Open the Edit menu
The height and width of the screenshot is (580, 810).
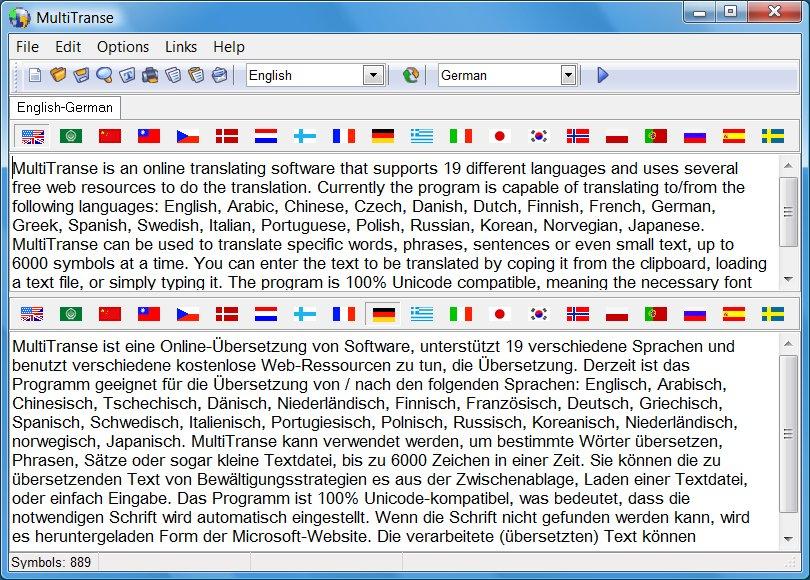coord(68,47)
